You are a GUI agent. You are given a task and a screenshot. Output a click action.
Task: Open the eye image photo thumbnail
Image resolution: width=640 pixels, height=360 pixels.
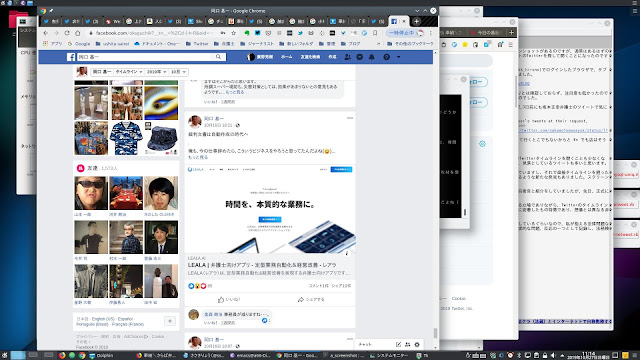(161, 103)
